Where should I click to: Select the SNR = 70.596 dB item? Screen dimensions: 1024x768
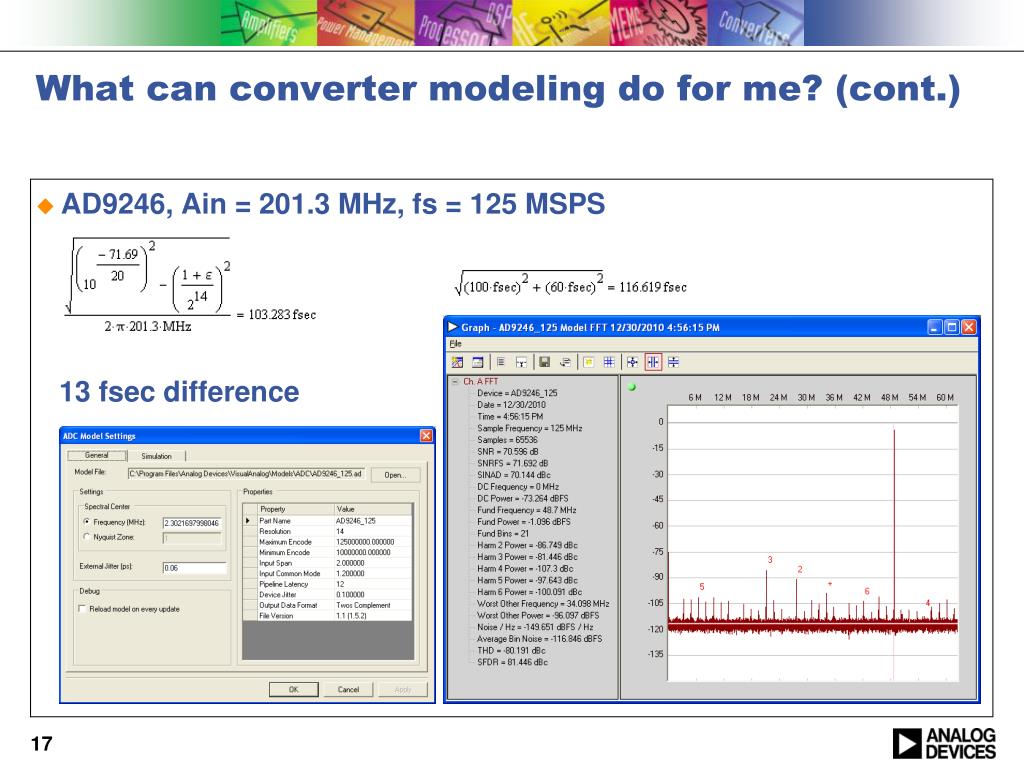(507, 451)
